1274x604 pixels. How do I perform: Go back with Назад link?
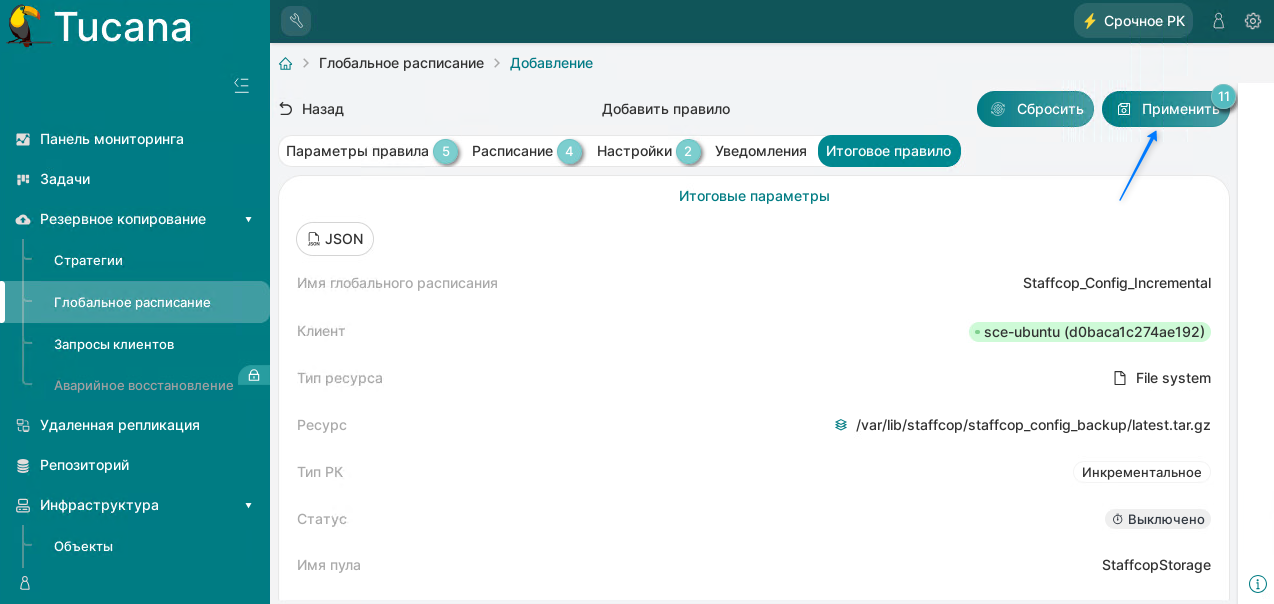(x=311, y=109)
